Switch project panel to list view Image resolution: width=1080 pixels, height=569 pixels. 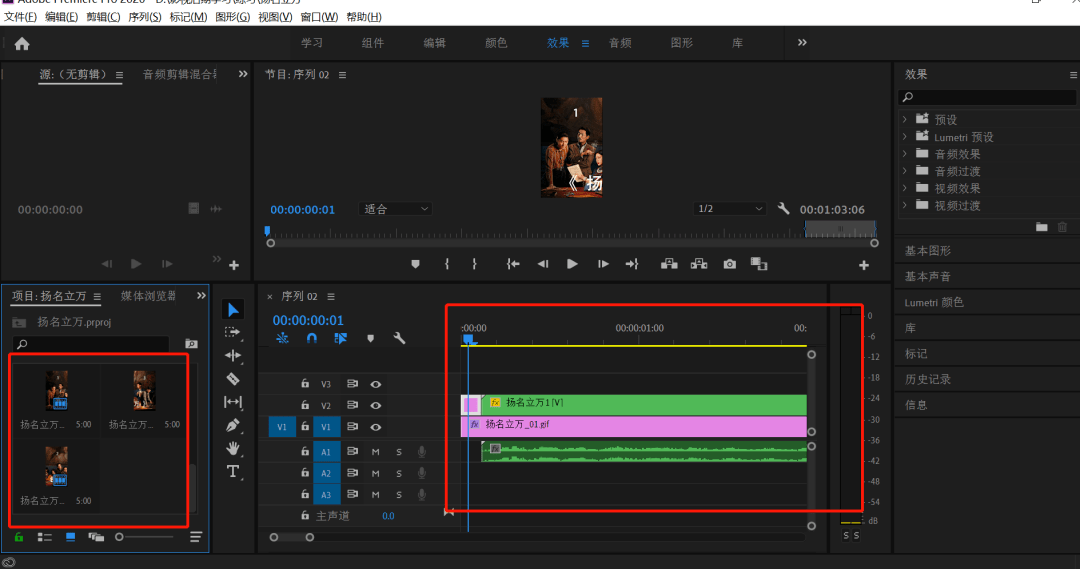(x=45, y=537)
